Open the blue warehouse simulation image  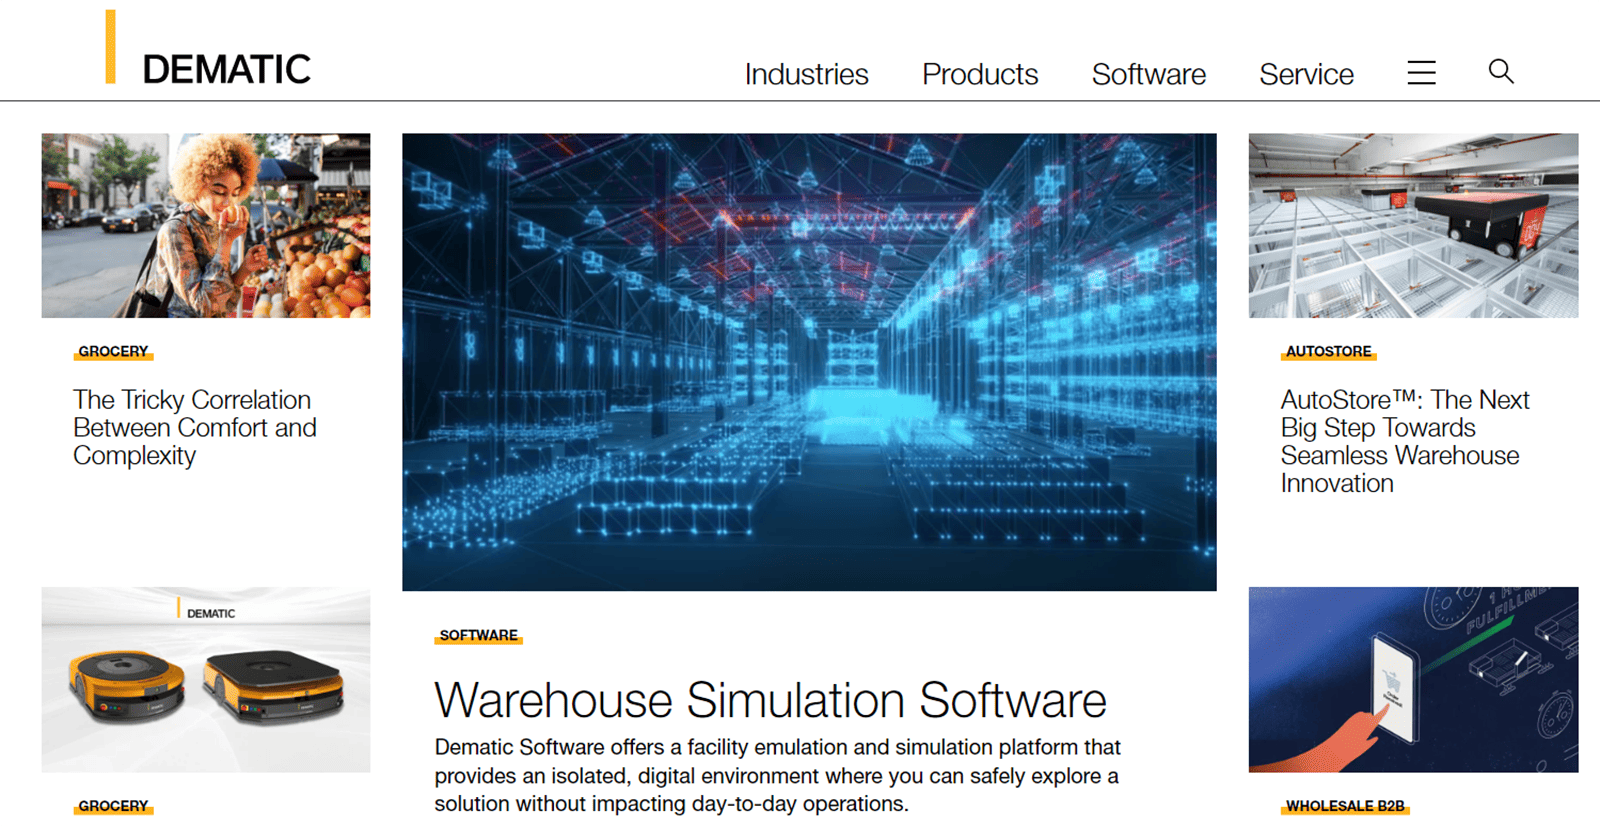pos(809,362)
